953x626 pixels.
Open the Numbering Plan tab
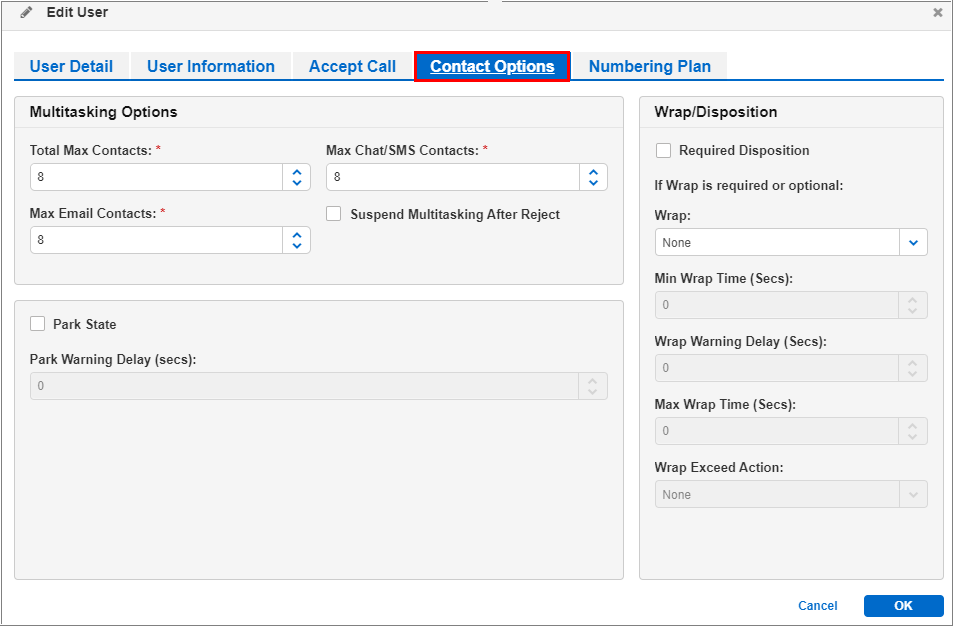[x=649, y=66]
